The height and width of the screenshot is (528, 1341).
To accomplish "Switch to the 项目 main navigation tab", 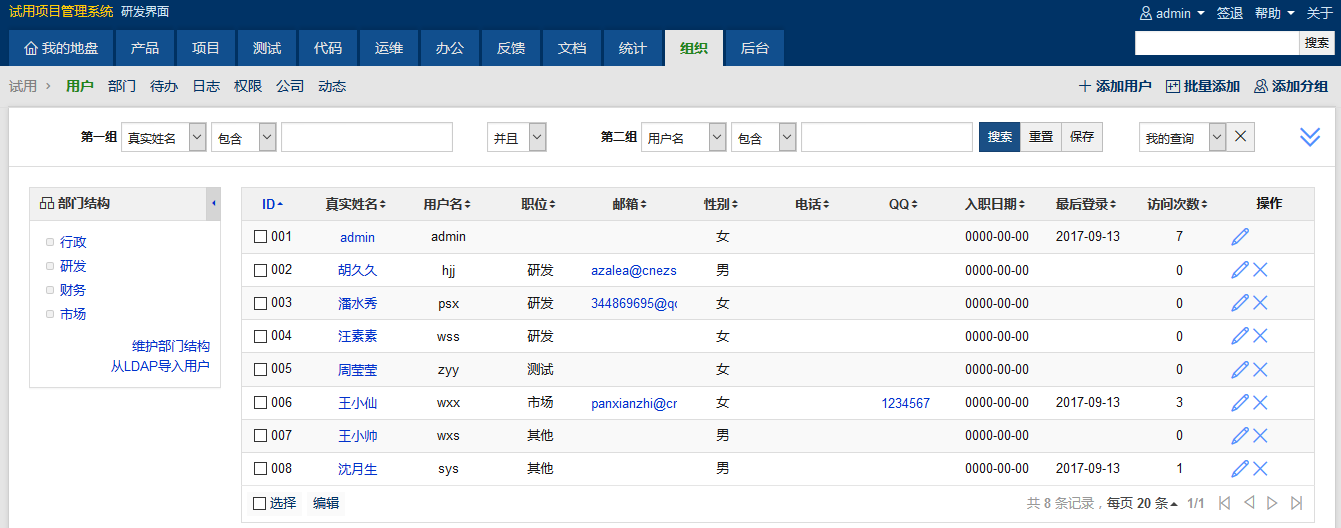I will coord(206,48).
